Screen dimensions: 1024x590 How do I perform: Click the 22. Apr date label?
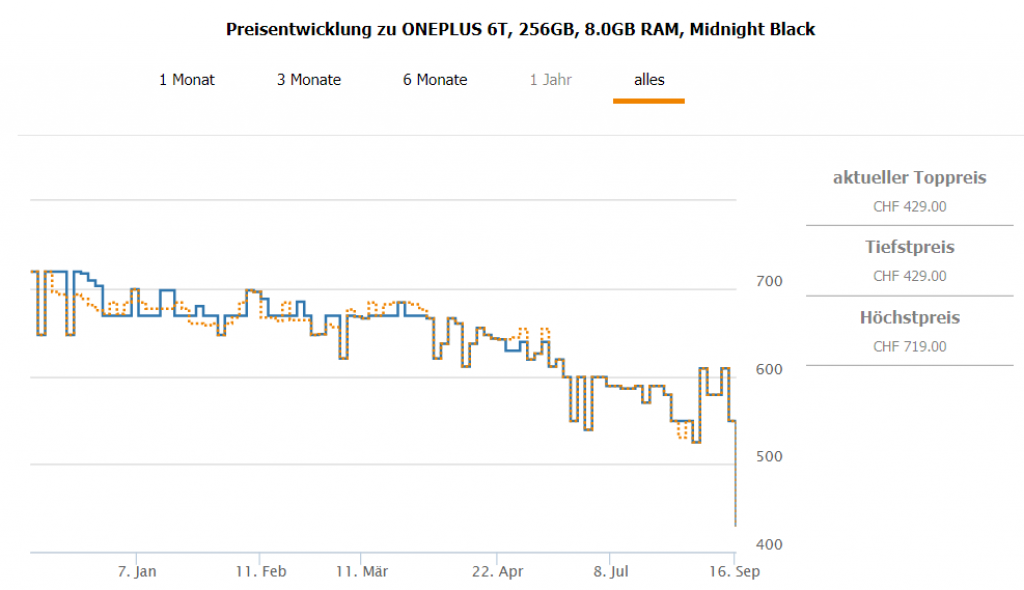497,572
